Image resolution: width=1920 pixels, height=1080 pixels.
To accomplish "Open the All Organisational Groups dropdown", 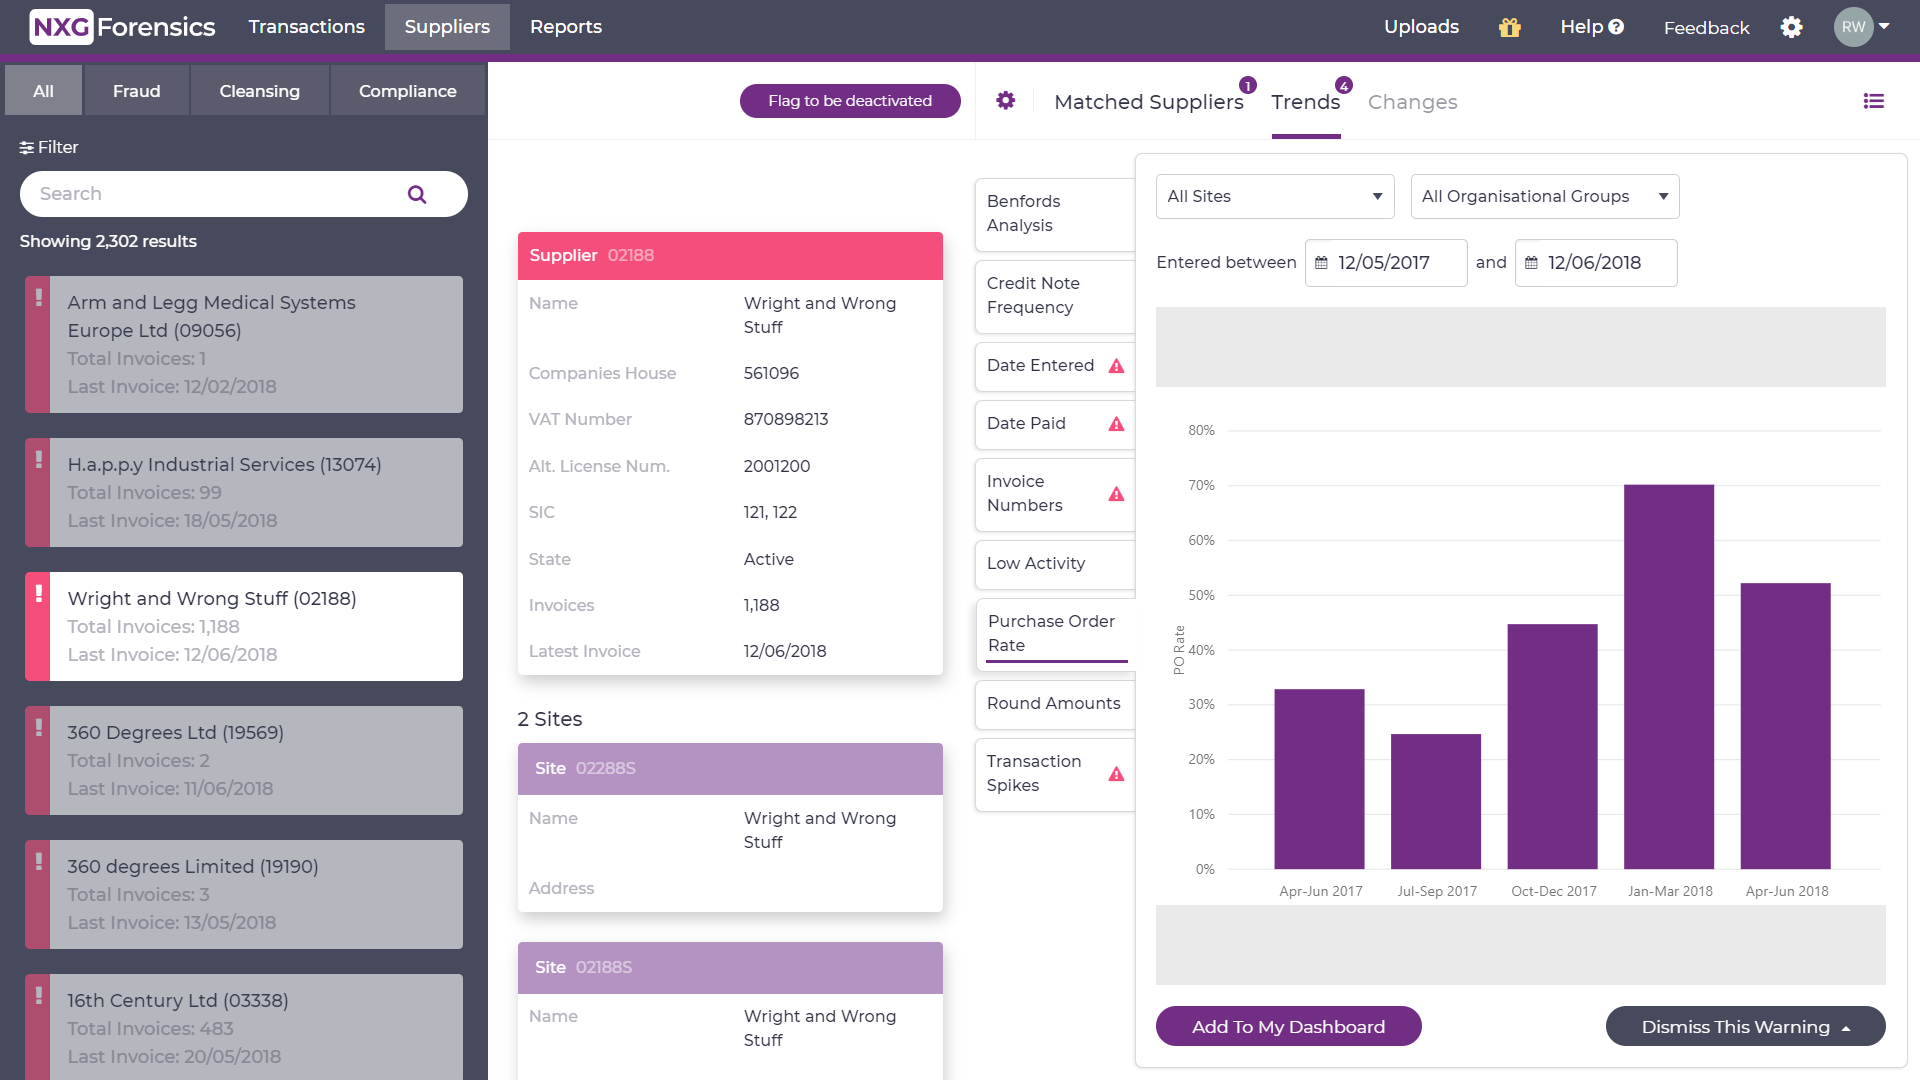I will click(1544, 196).
